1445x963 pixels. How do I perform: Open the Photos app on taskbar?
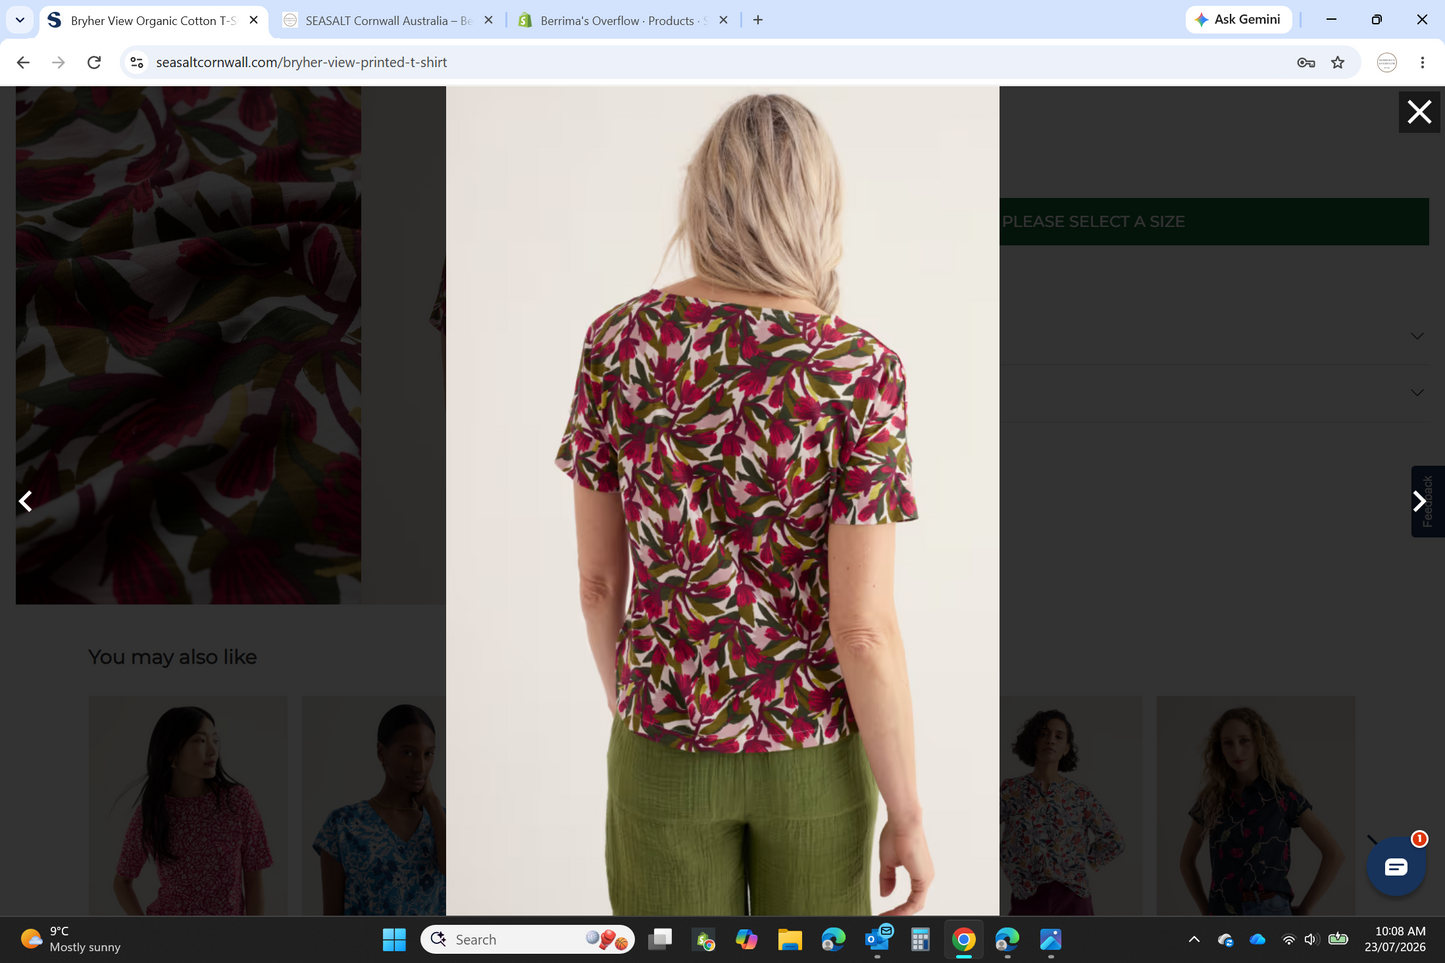[1050, 940]
